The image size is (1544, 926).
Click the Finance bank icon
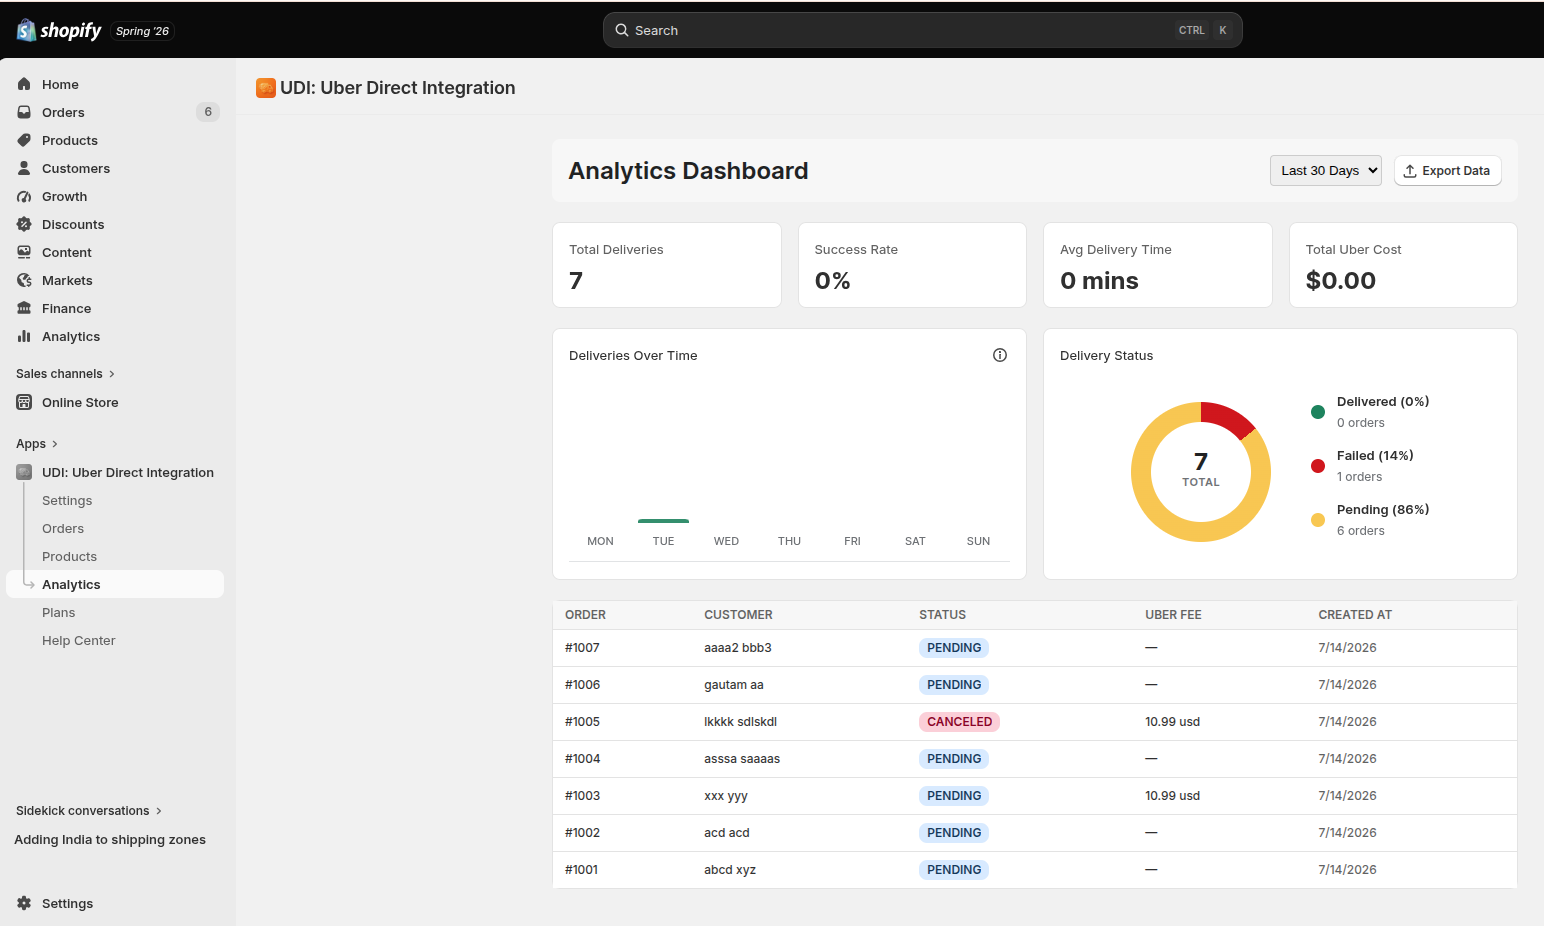point(24,308)
